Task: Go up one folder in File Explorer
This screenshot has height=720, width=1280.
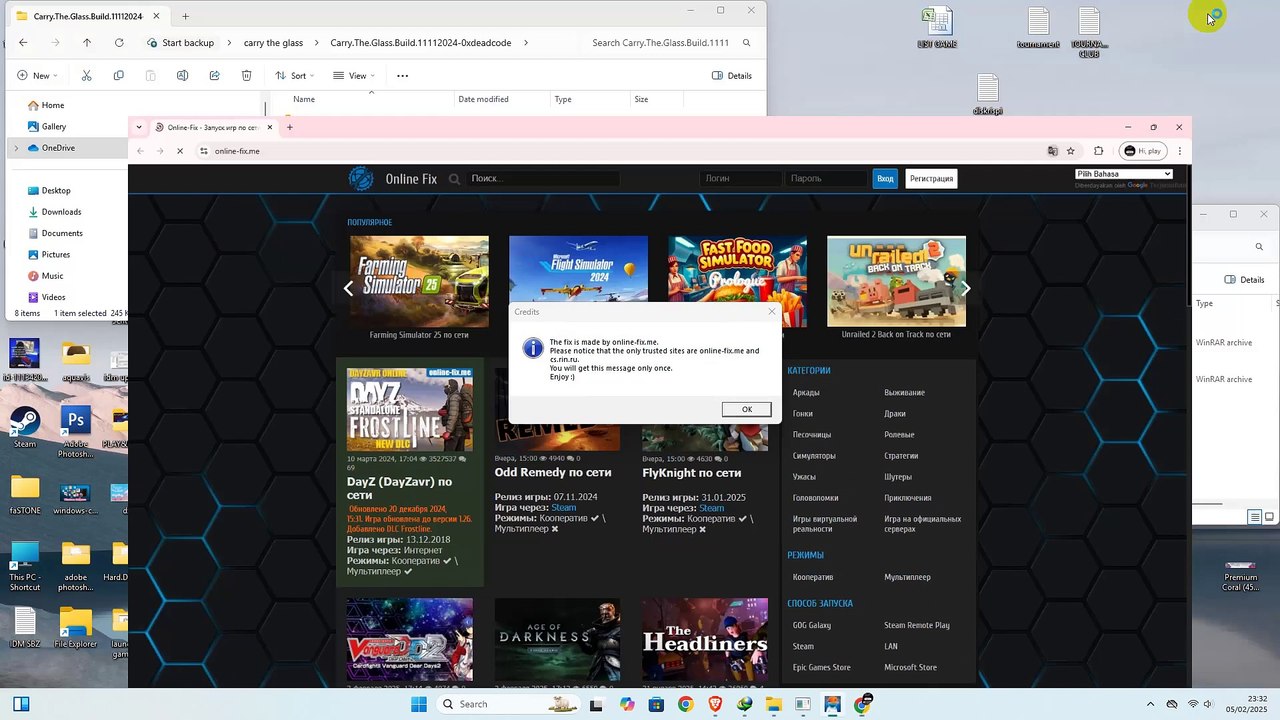Action: (x=87, y=43)
